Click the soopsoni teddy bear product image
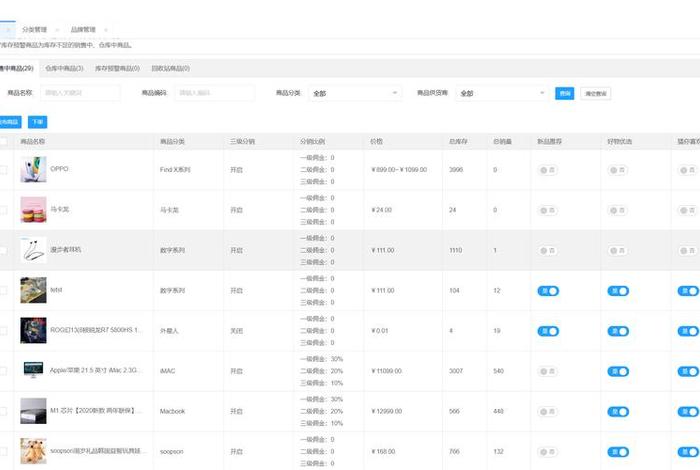700x470 pixels. [x=33, y=451]
